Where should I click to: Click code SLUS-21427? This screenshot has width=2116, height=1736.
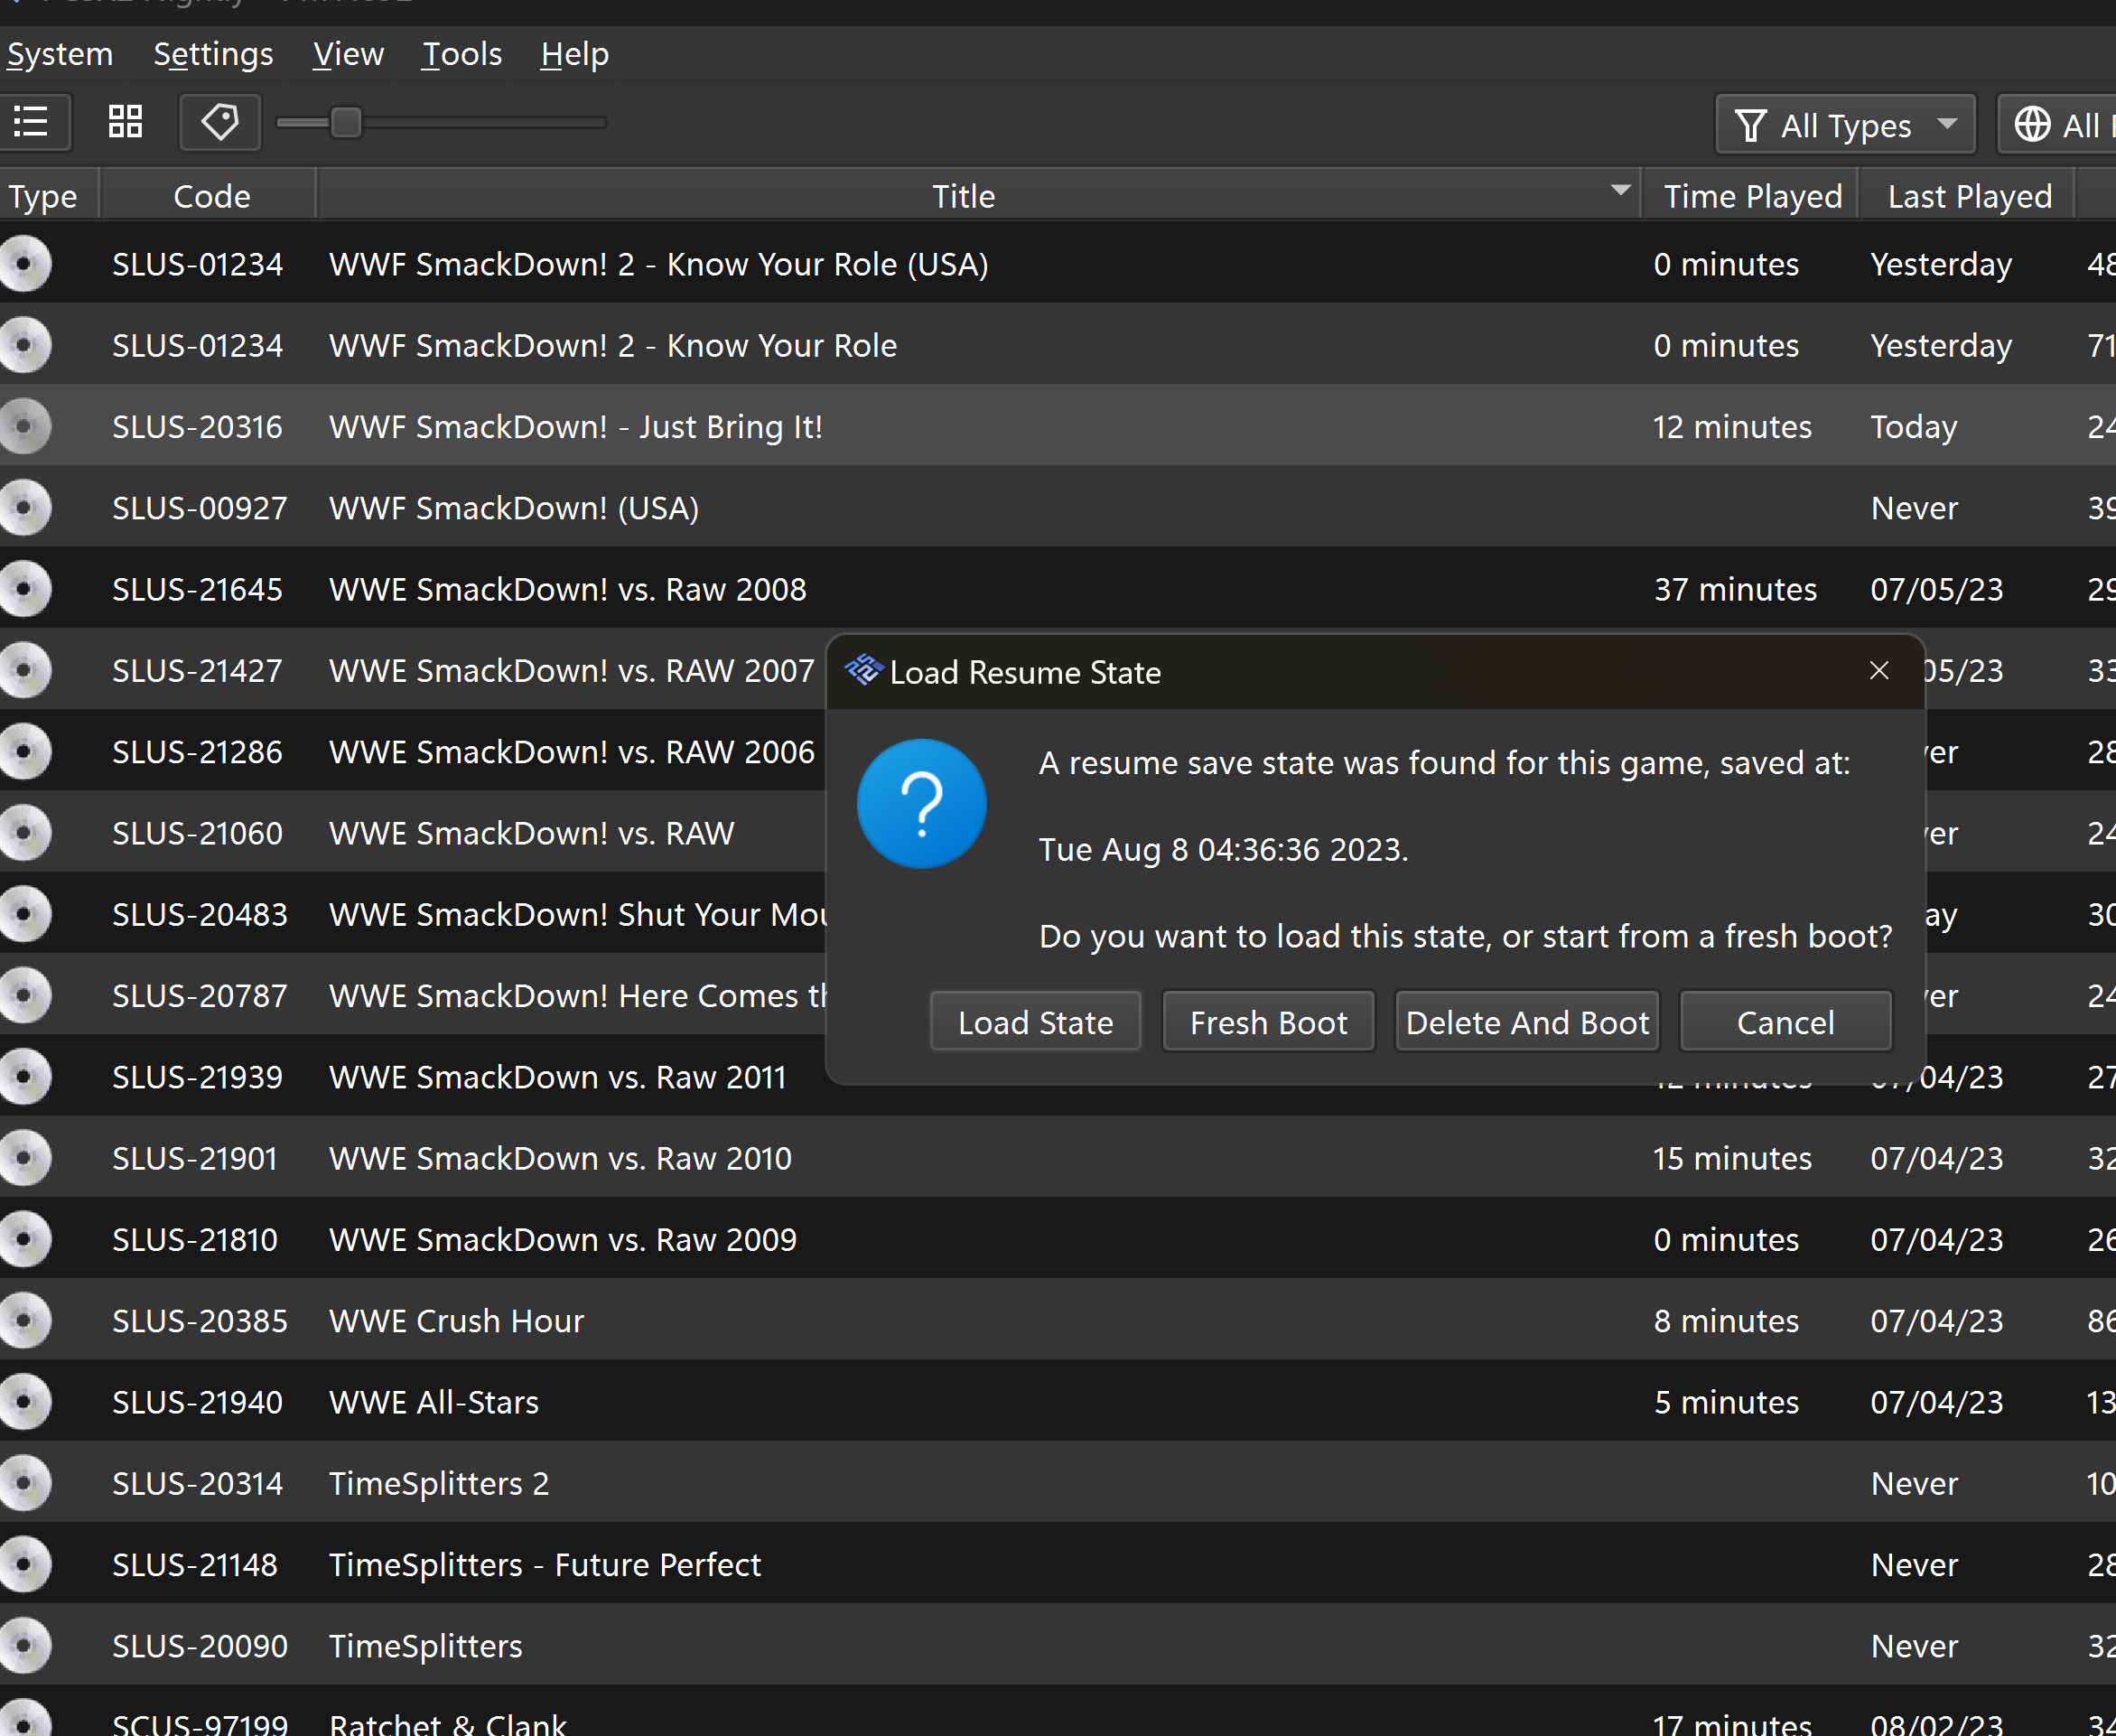[x=197, y=670]
